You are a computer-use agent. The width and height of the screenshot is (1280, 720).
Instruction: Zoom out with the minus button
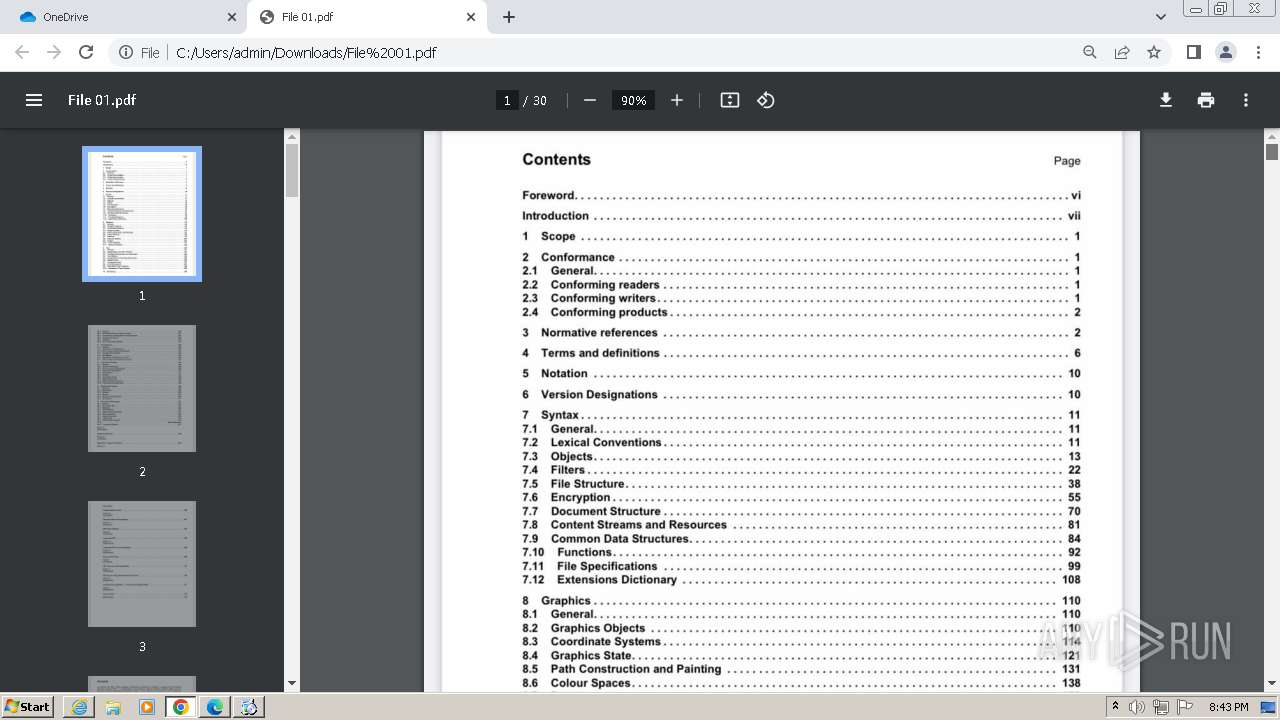[x=590, y=100]
